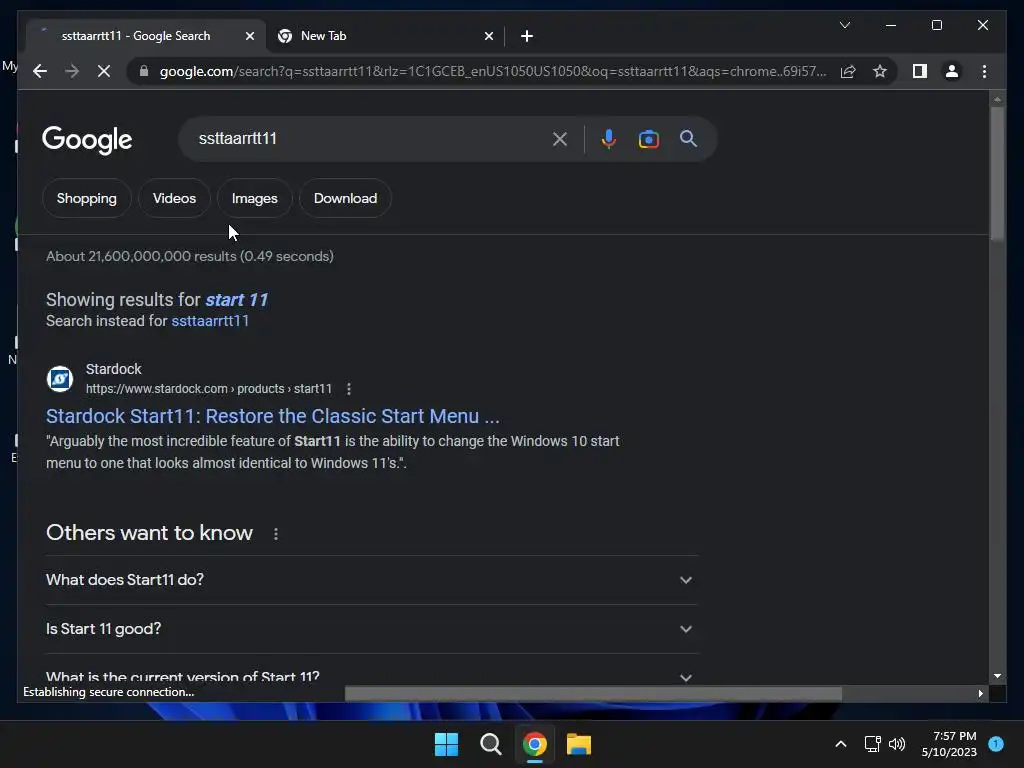Image resolution: width=1024 pixels, height=768 pixels.
Task: Filter results by Images
Action: pyautogui.click(x=255, y=199)
